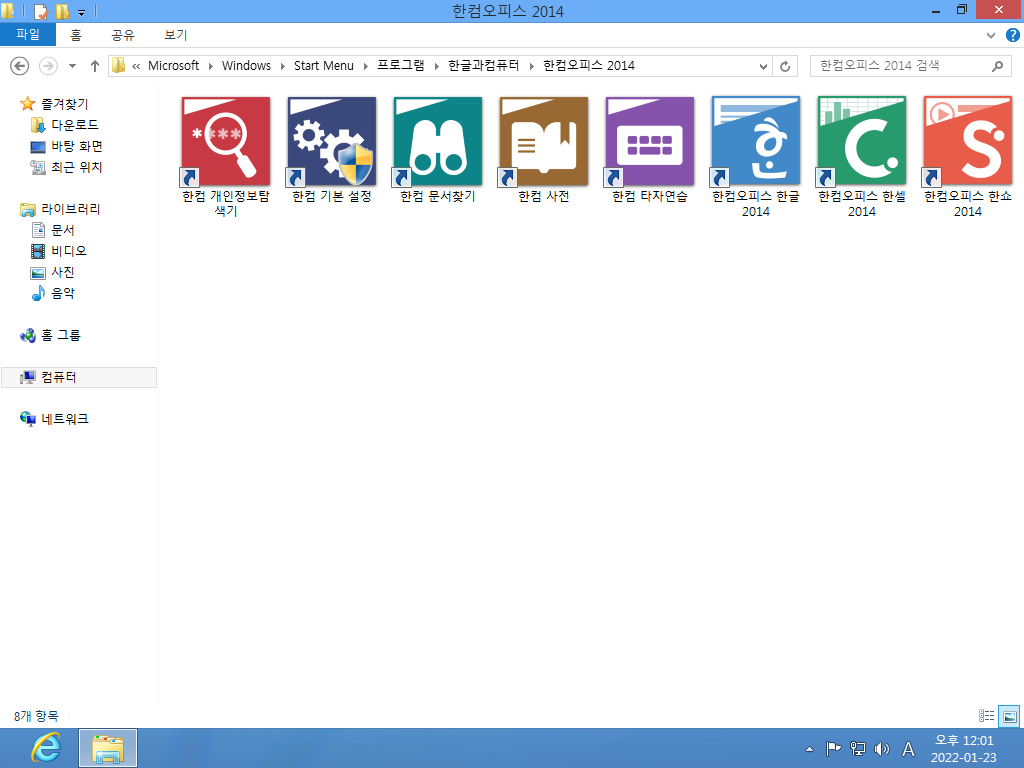Expand arrow after 프로그램 breadcrumb

click(x=436, y=66)
